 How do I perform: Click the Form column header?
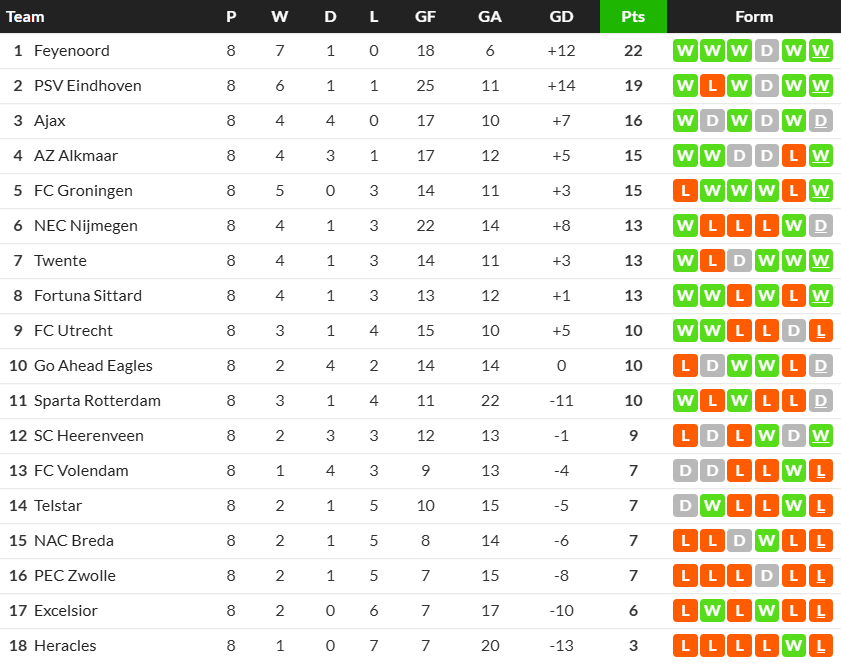tap(754, 17)
